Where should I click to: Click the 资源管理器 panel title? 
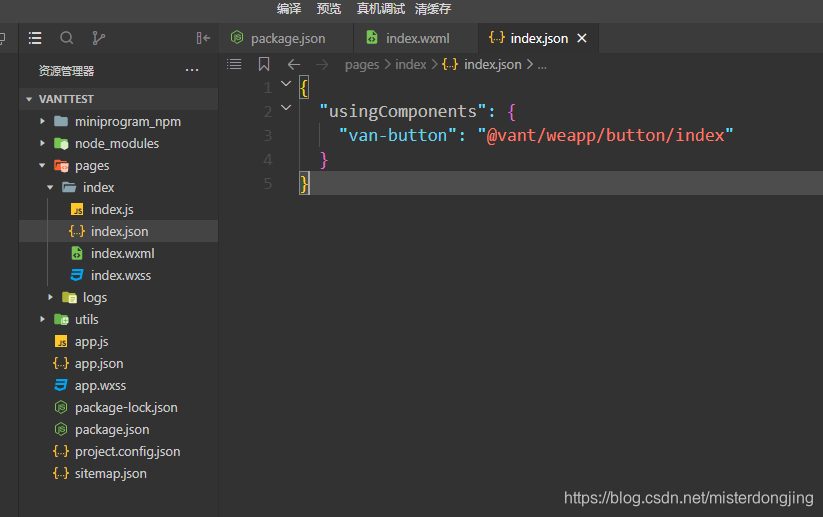click(66, 71)
